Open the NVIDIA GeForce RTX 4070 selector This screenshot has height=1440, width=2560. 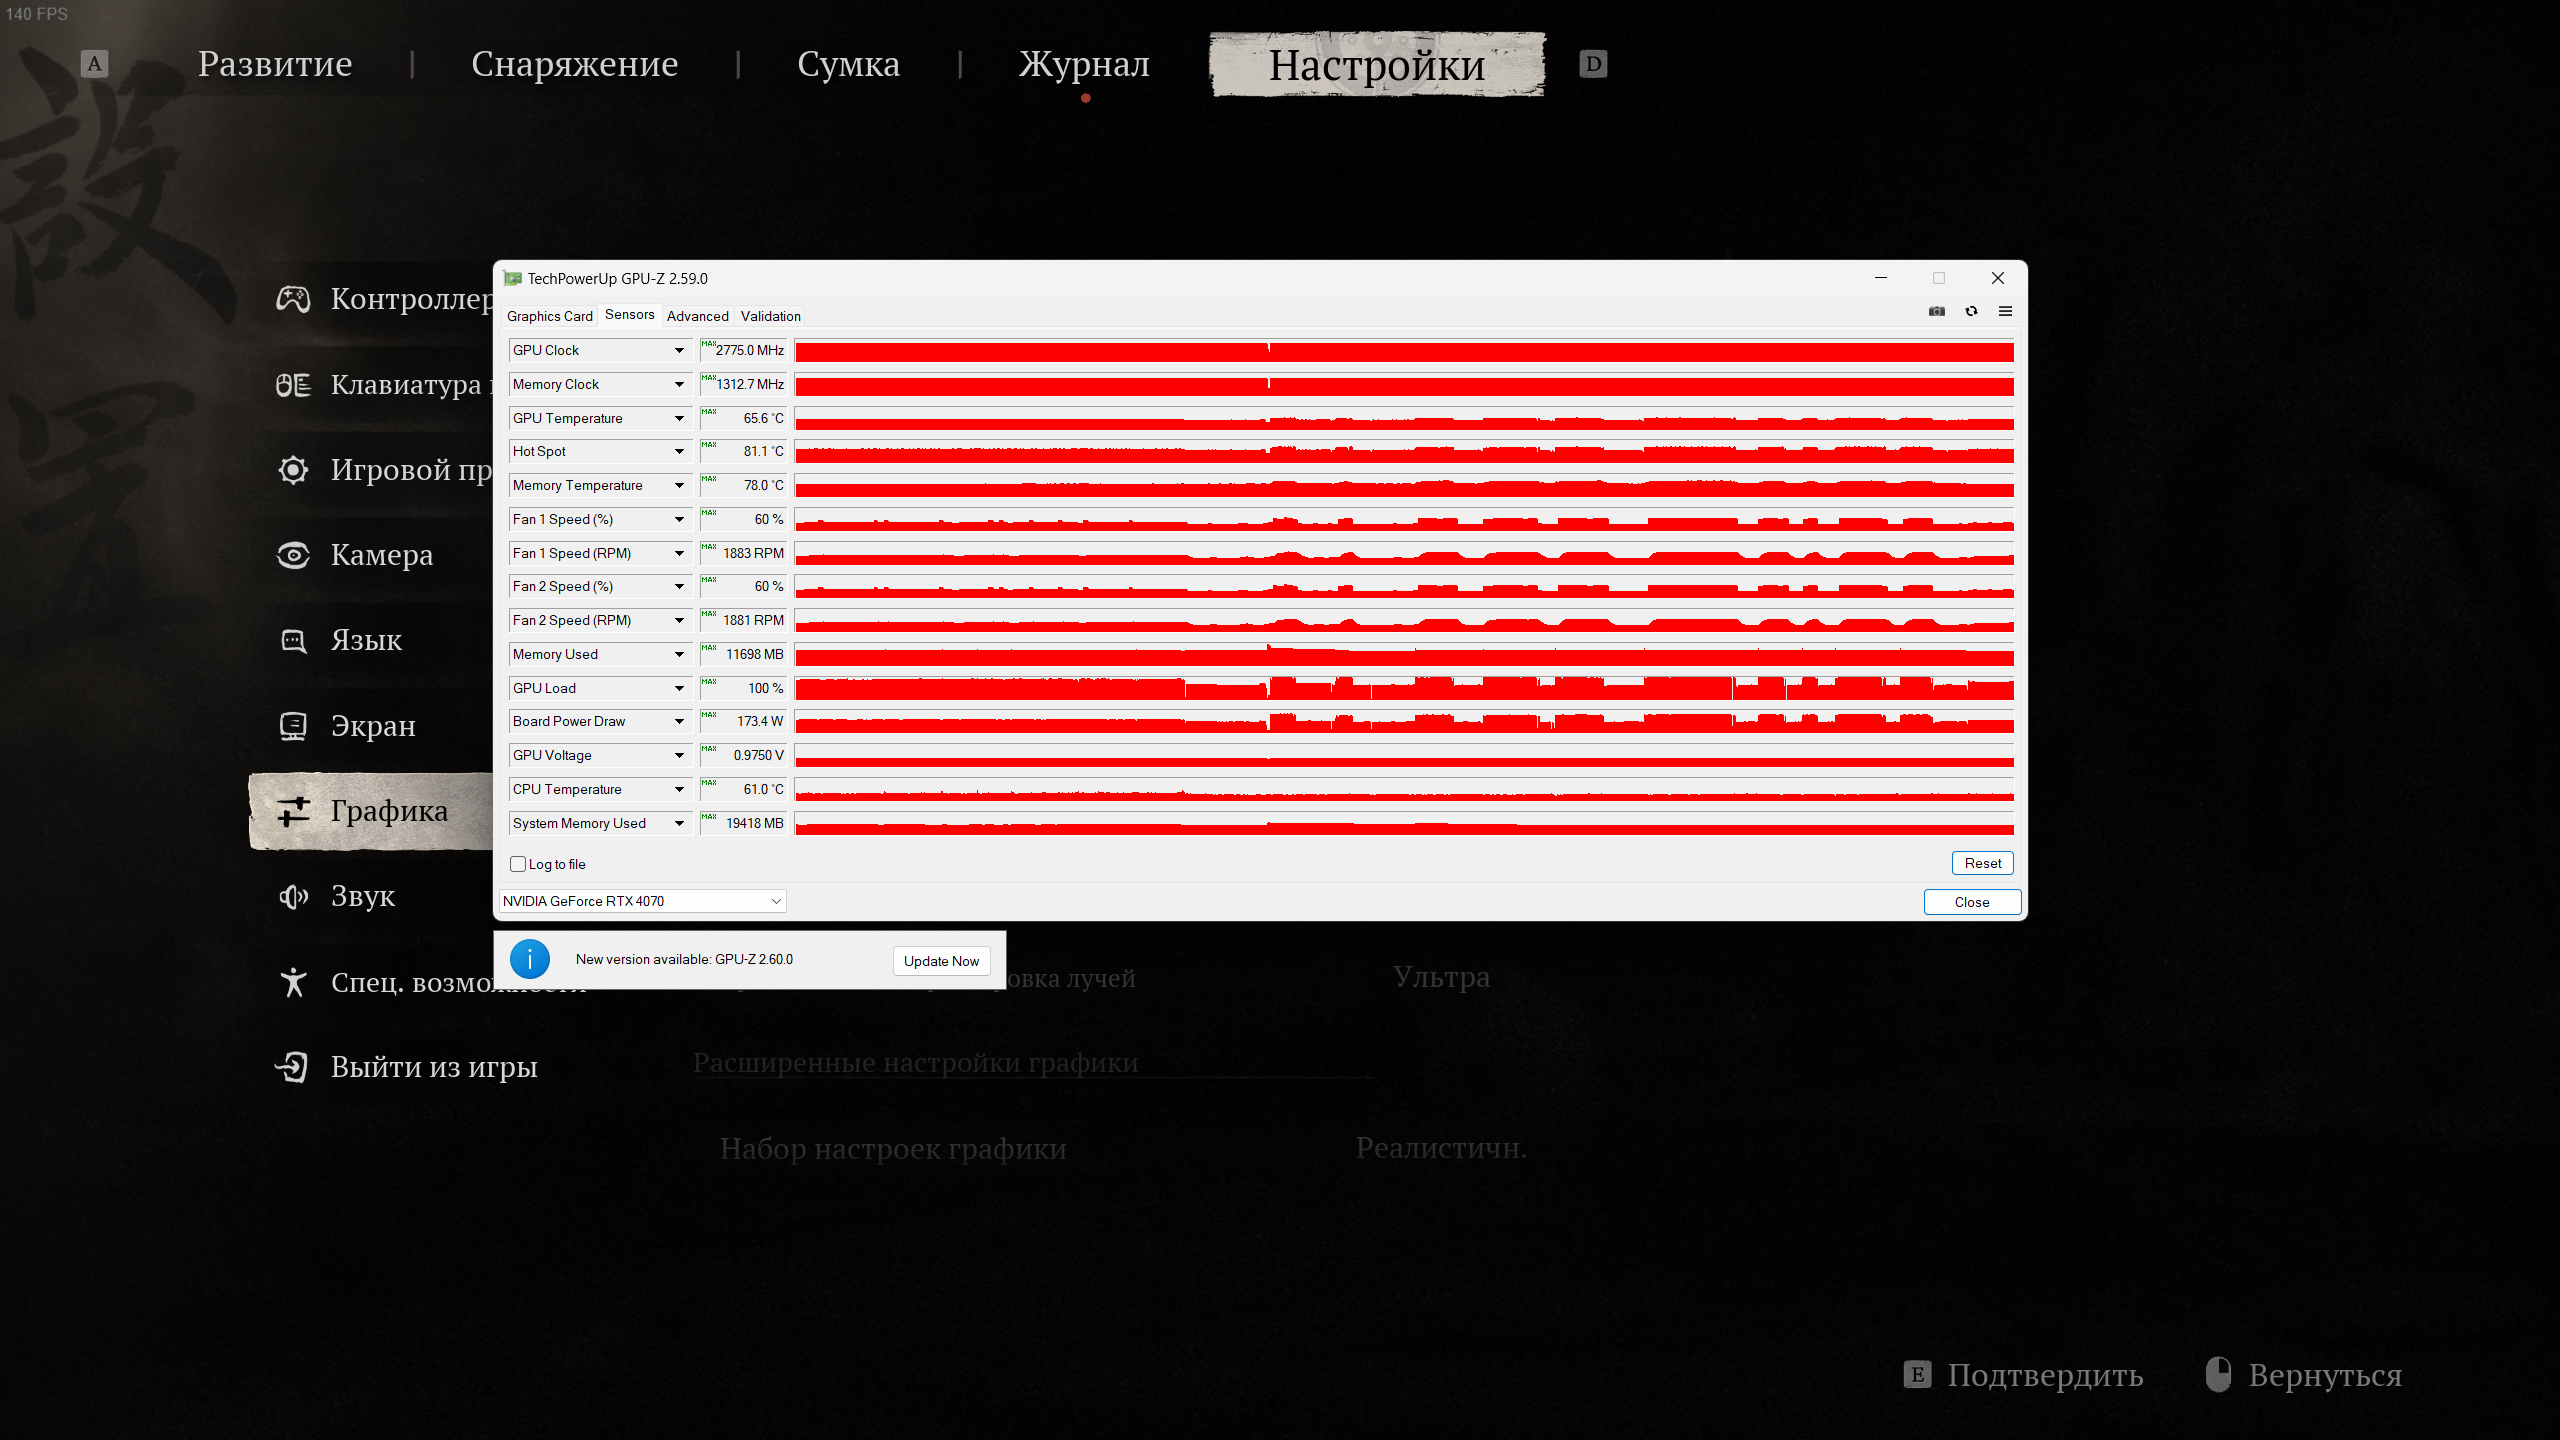click(x=642, y=901)
